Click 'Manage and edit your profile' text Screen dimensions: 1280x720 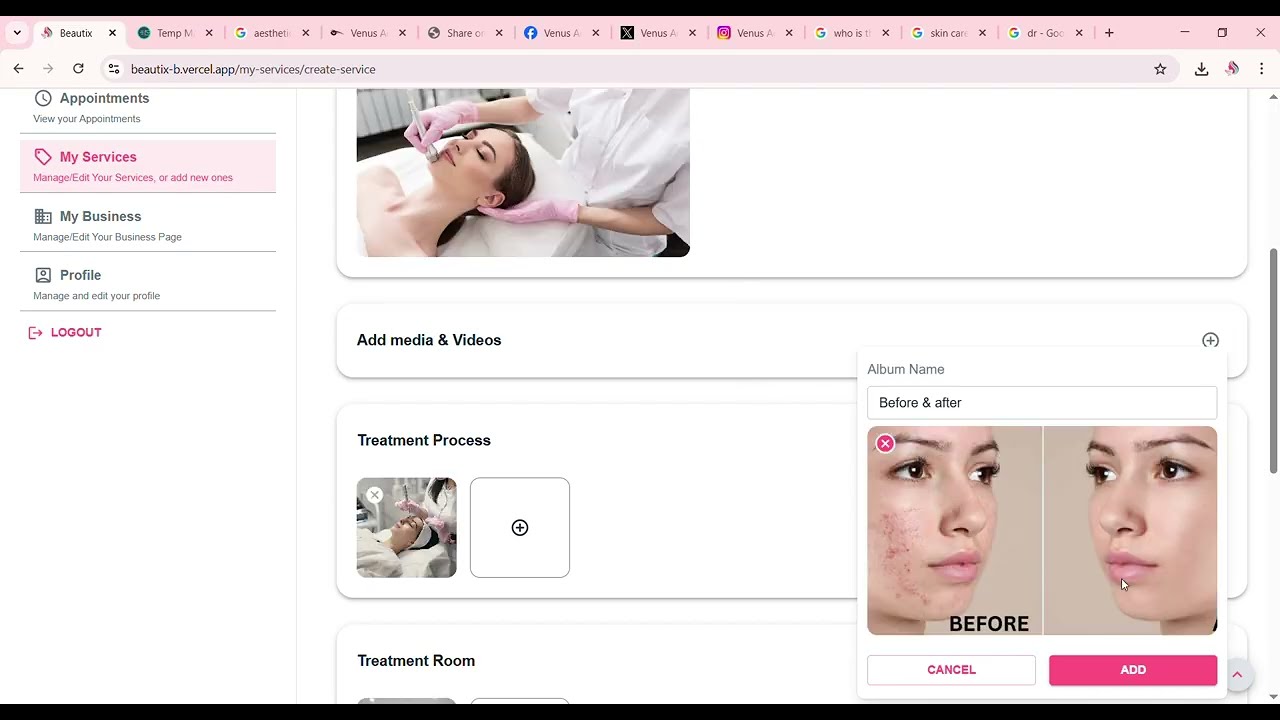(96, 296)
